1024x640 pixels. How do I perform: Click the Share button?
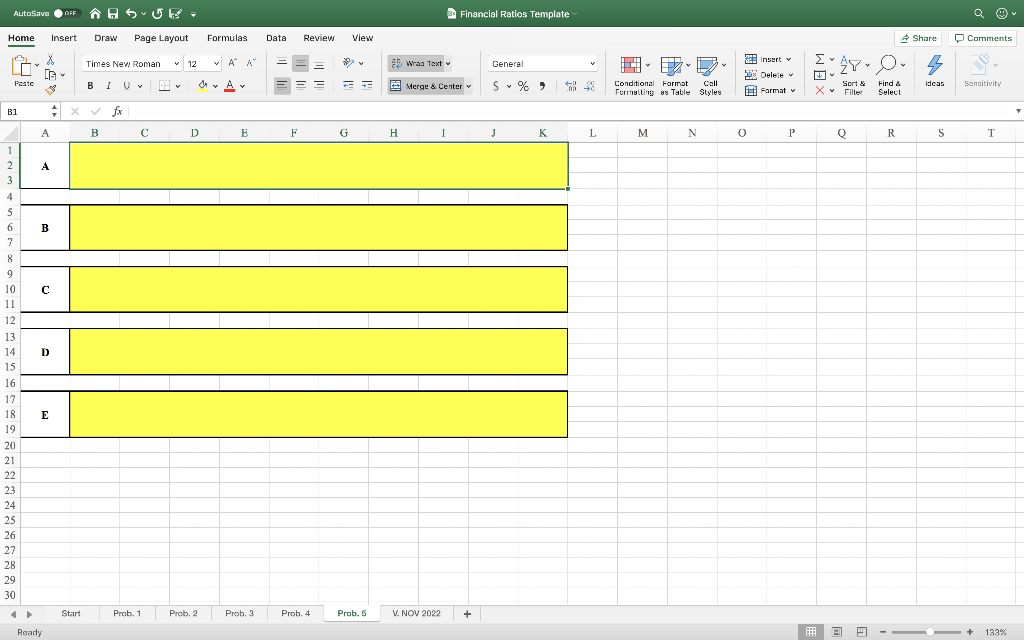(917, 37)
